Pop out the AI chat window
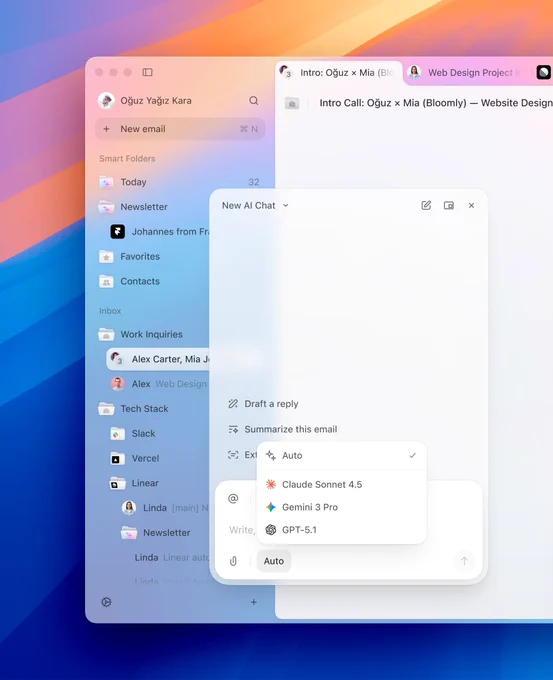The image size is (553, 680). [448, 206]
